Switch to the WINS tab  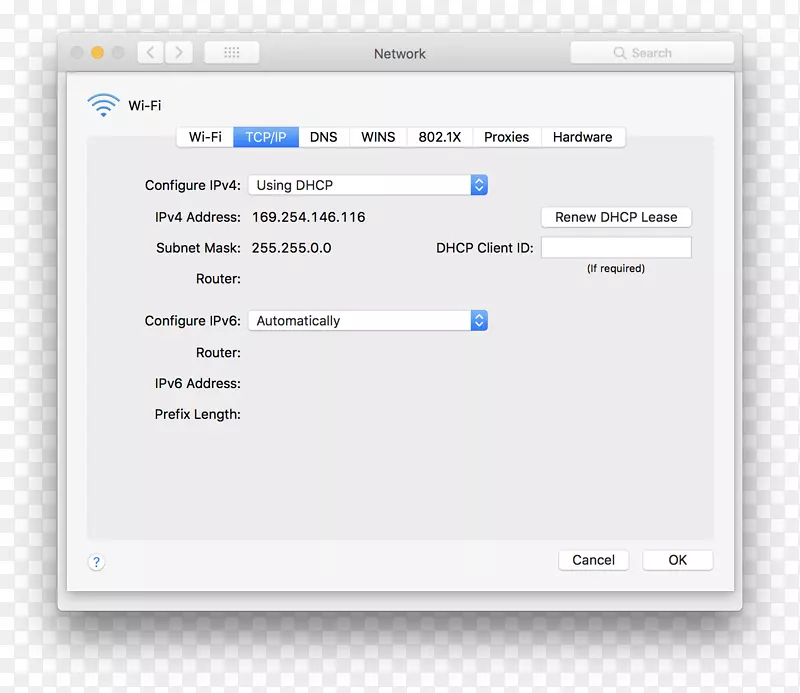(377, 137)
